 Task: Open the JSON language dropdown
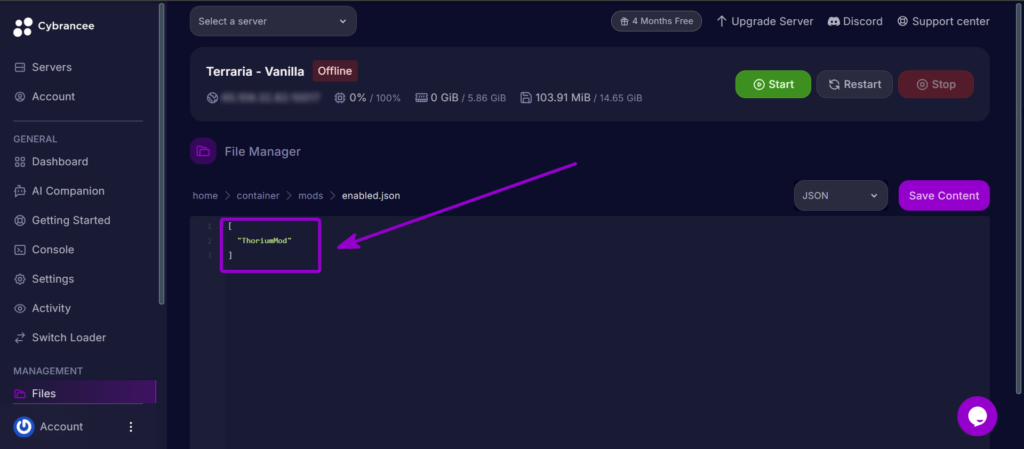click(840, 196)
